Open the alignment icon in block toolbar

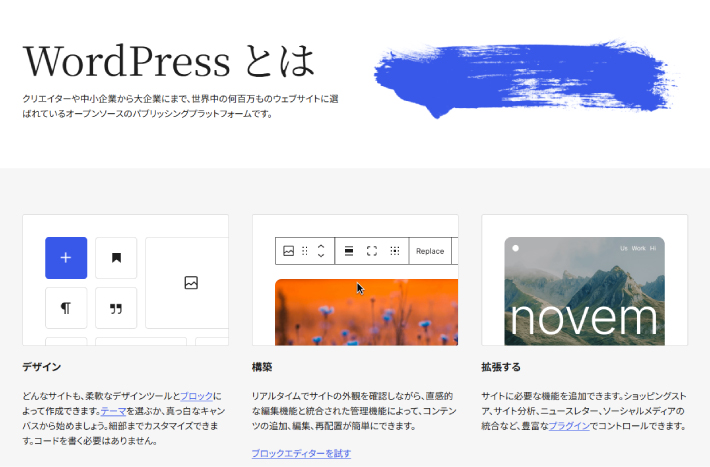coord(349,251)
